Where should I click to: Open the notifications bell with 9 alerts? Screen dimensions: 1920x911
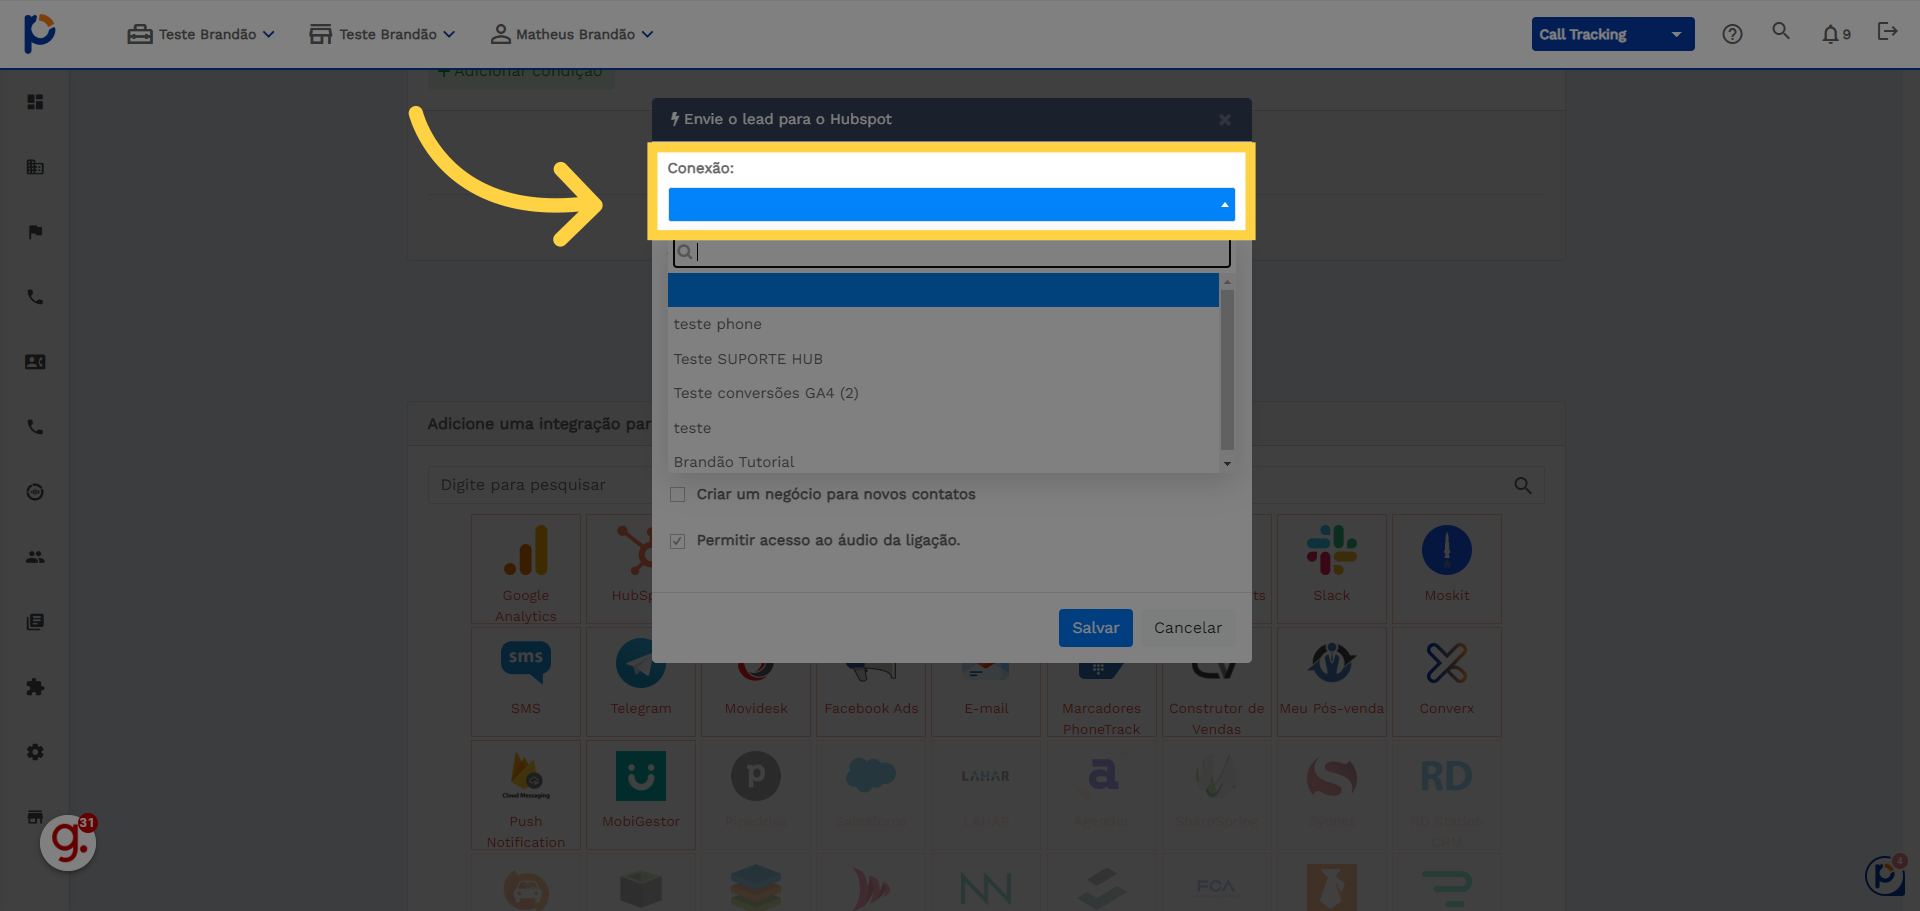(x=1836, y=34)
